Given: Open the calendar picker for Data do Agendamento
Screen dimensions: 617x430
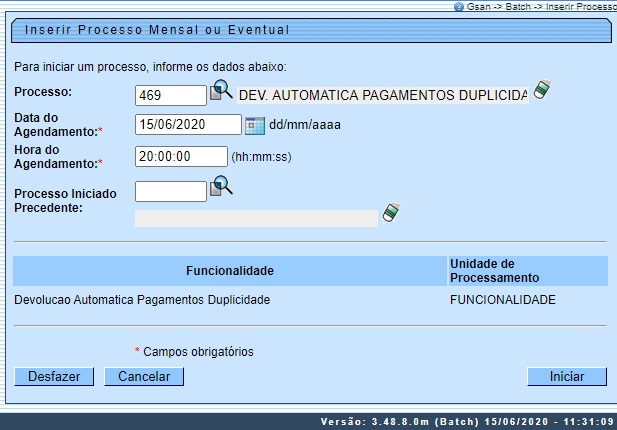Looking at the screenshot, I should (x=255, y=125).
